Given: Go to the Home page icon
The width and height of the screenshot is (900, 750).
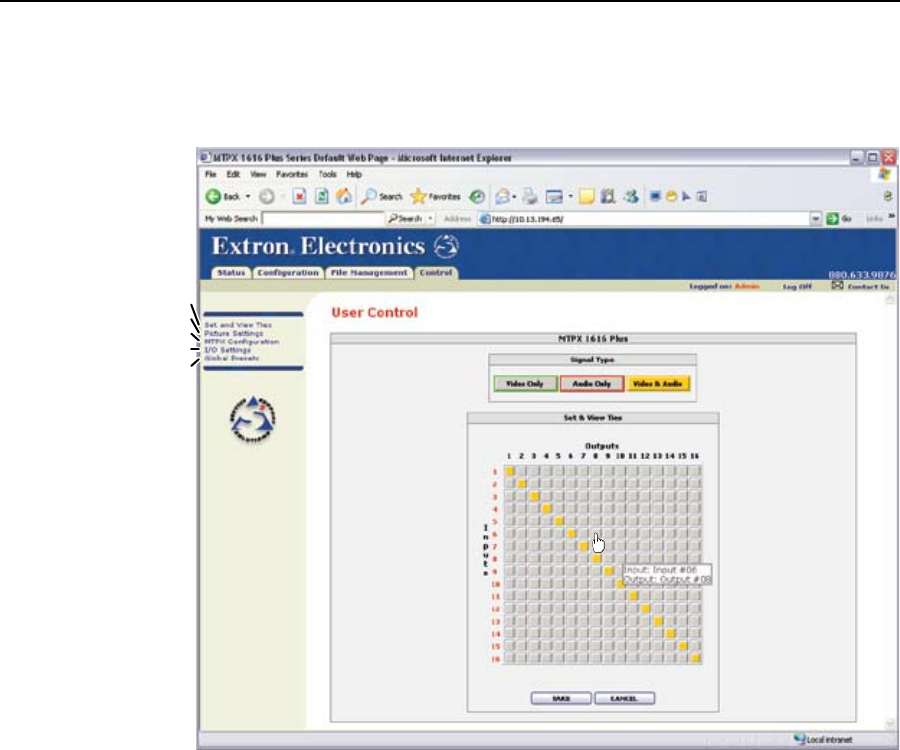Looking at the screenshot, I should click(x=344, y=196).
